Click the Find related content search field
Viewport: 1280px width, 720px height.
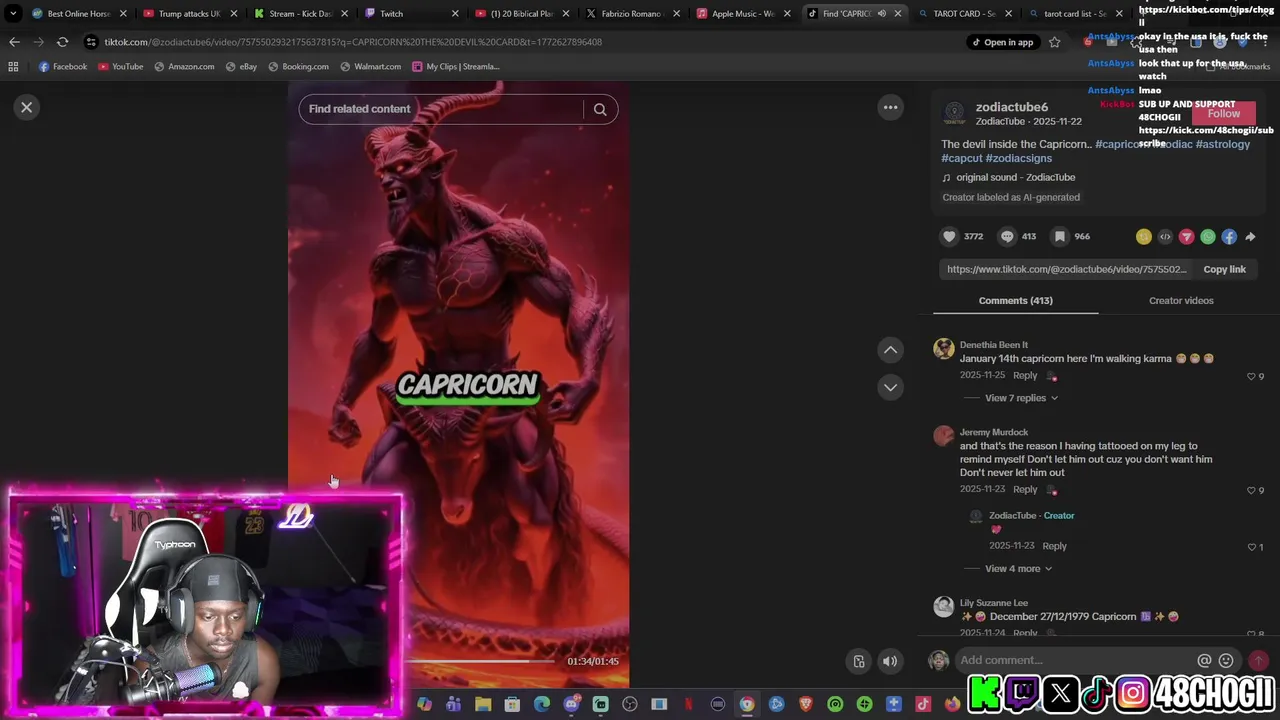(x=441, y=109)
